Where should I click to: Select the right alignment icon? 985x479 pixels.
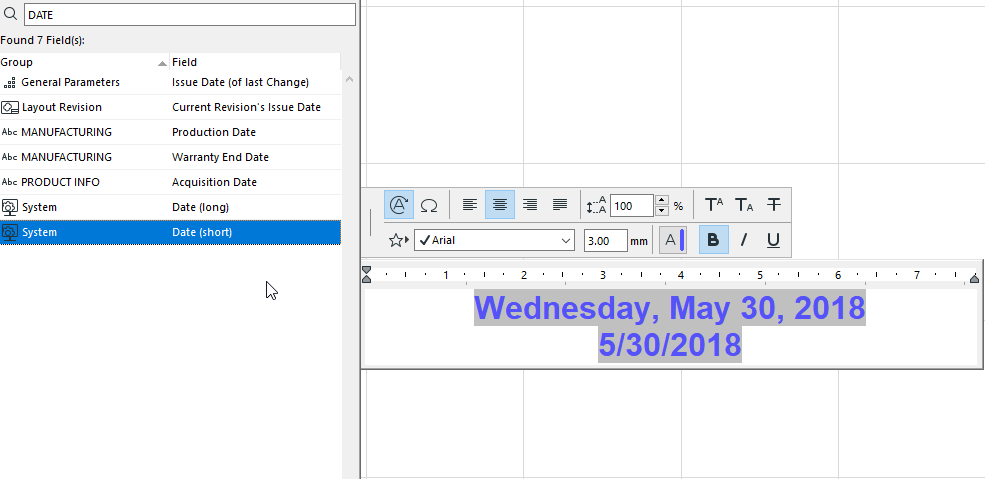[x=530, y=205]
